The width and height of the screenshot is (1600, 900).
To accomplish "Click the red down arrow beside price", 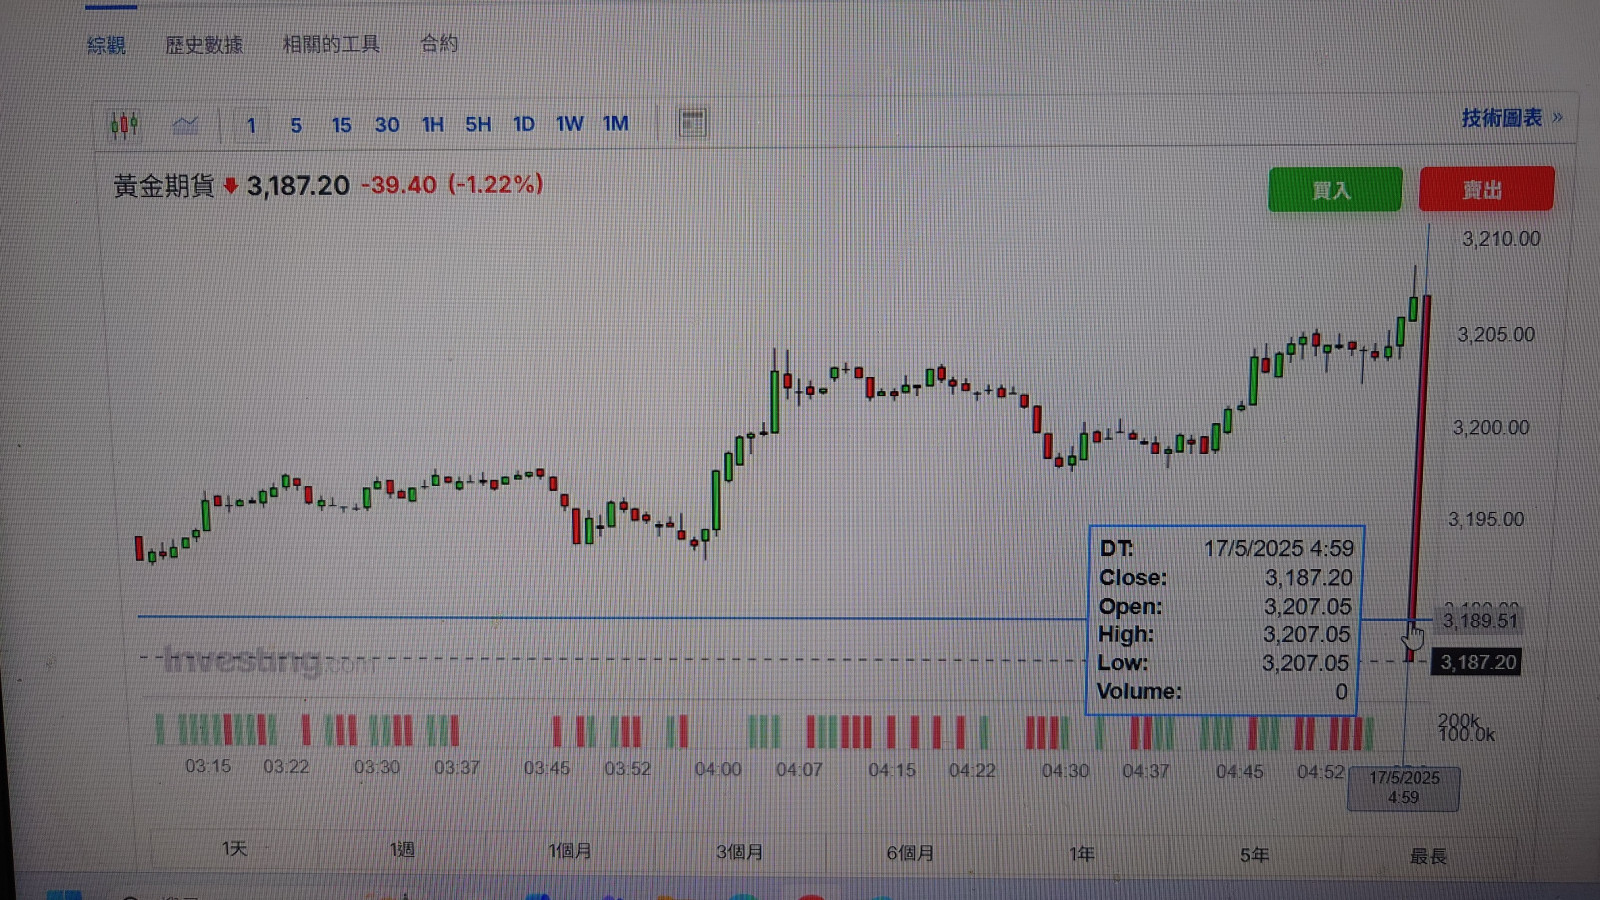I will (x=230, y=186).
